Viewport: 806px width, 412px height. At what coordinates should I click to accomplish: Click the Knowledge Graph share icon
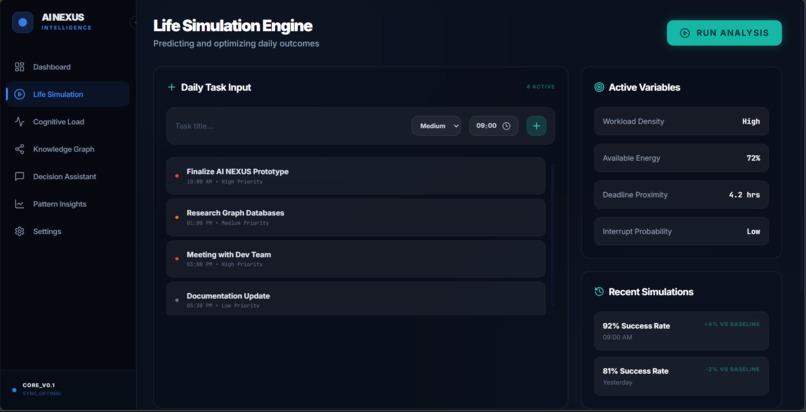(20, 149)
